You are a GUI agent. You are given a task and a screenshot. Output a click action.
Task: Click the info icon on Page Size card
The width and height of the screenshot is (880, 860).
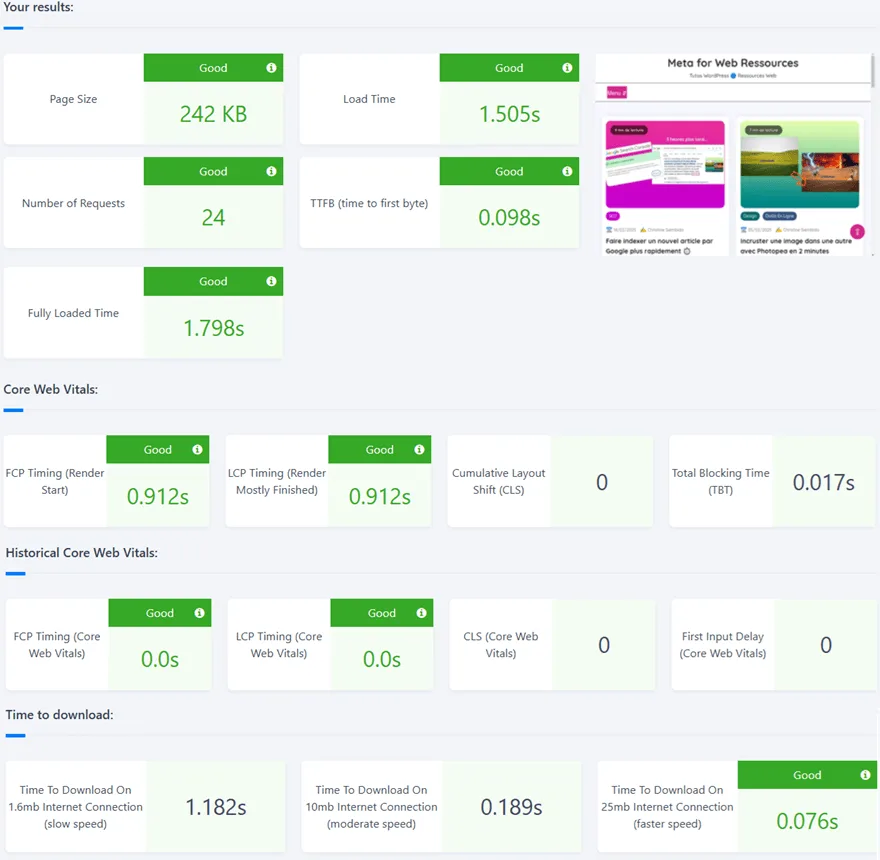pyautogui.click(x=270, y=67)
